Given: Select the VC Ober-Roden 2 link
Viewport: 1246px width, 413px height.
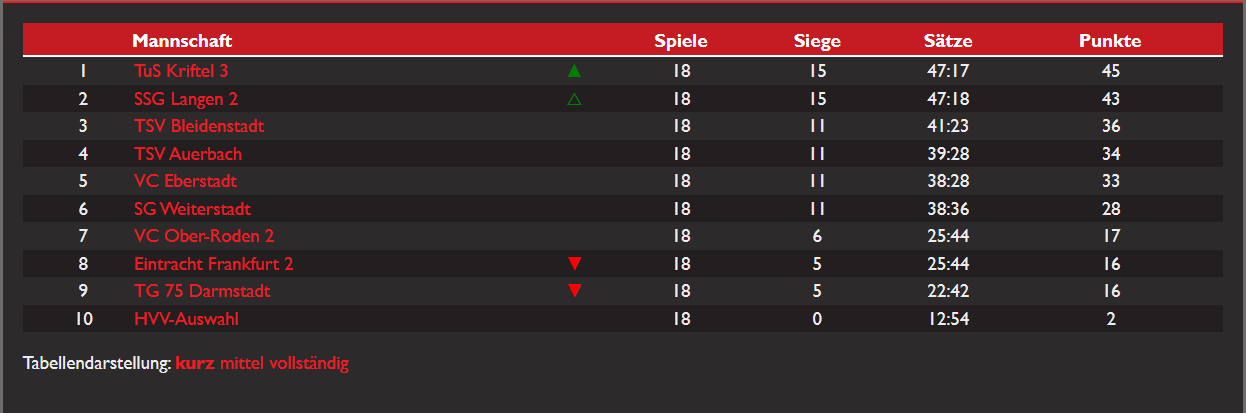Looking at the screenshot, I should (x=204, y=236).
